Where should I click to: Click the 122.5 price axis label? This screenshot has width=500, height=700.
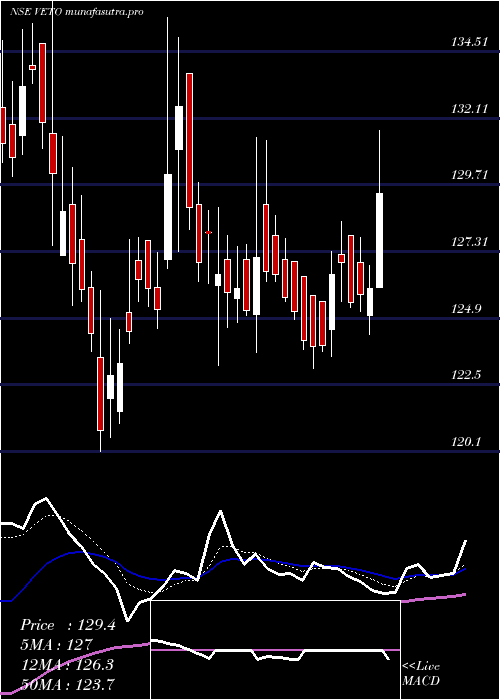click(x=467, y=375)
